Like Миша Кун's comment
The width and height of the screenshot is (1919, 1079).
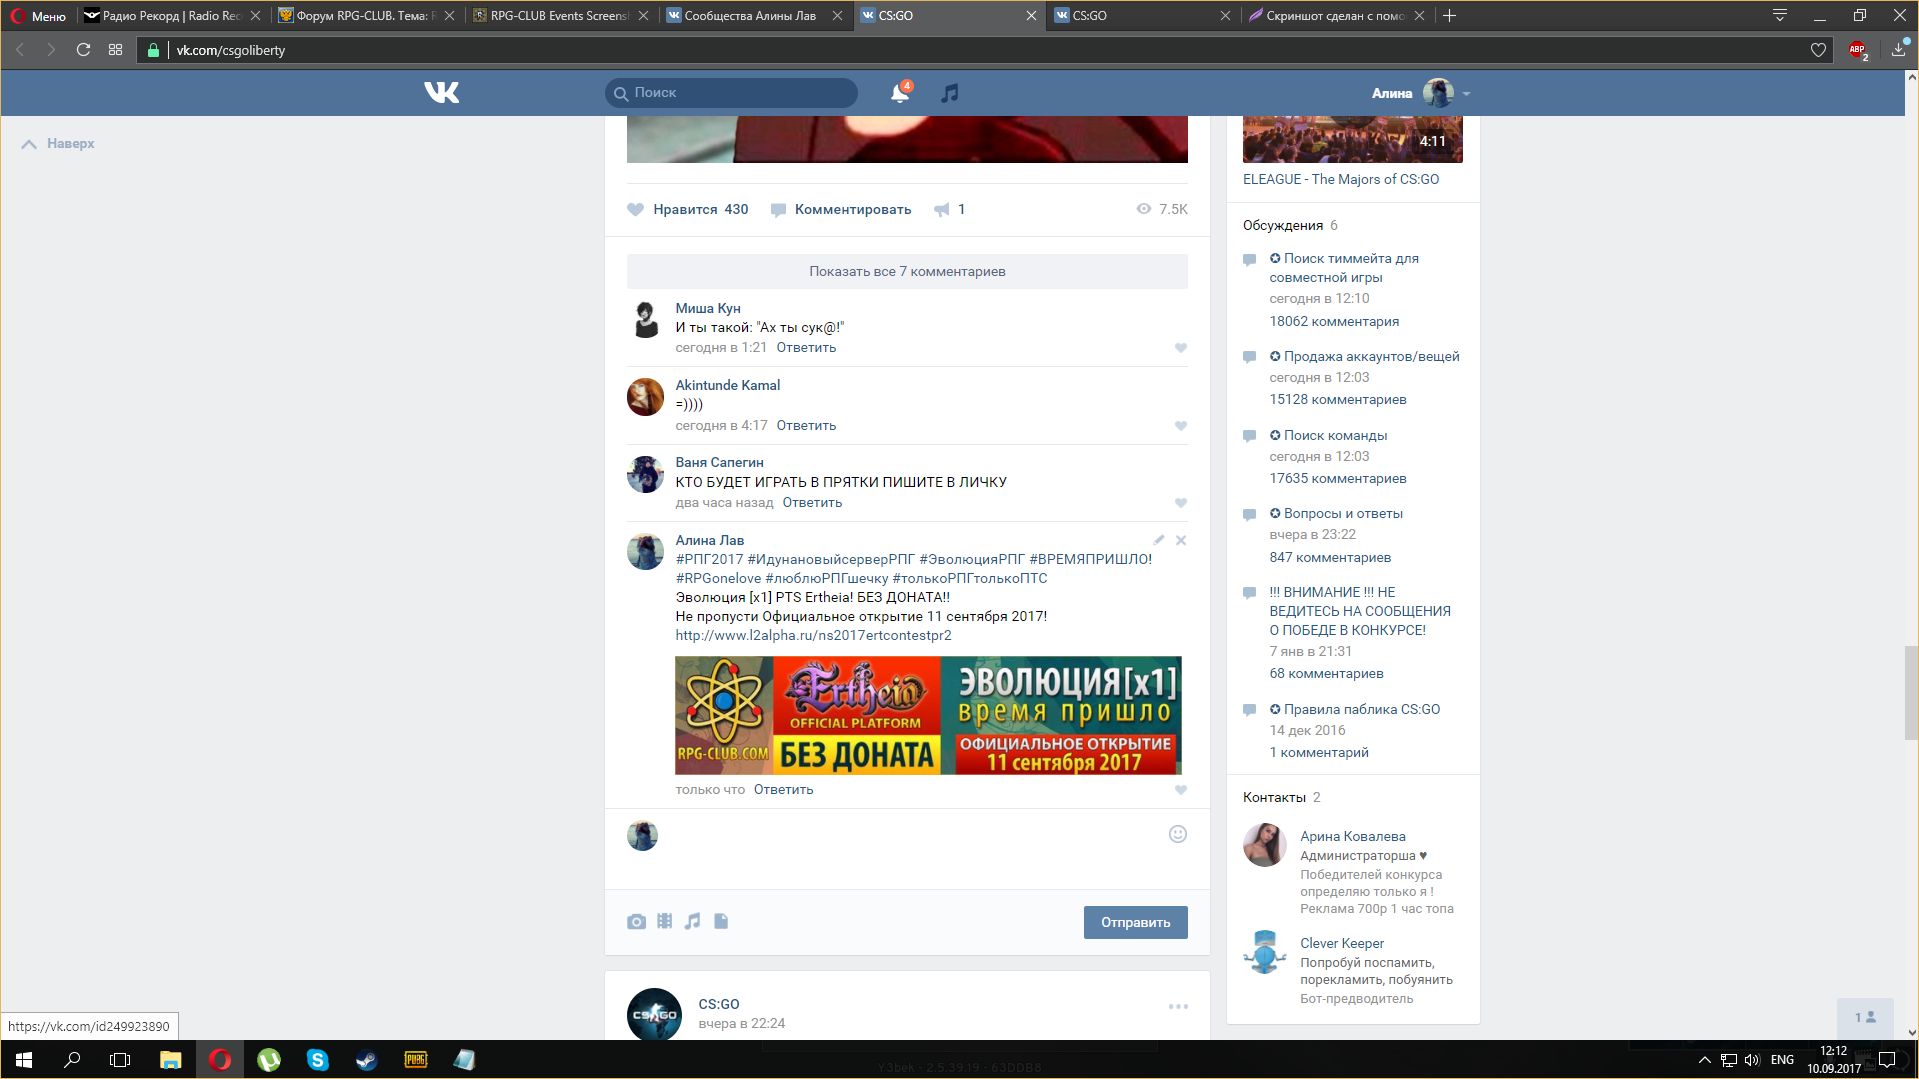1181,348
